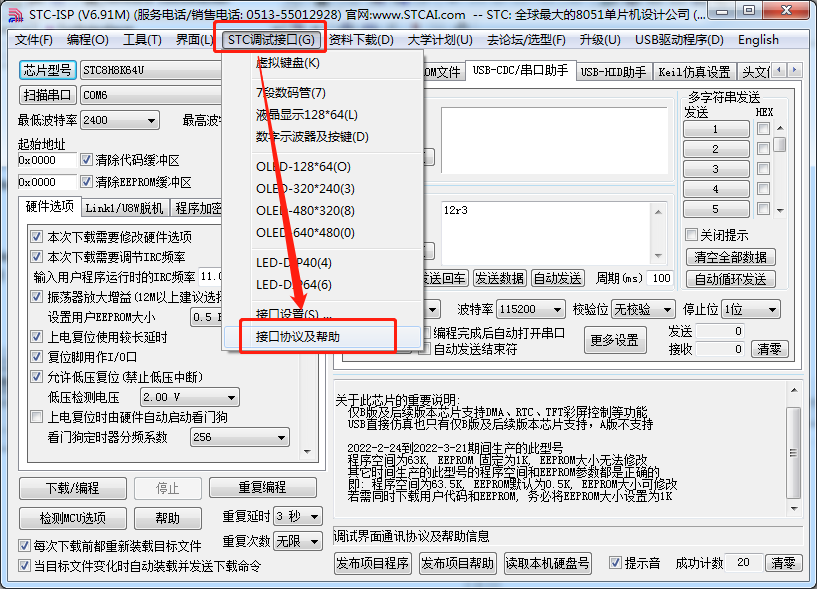Select OLED-128*64(O) menu entry
The image size is (817, 589).
tap(322, 167)
